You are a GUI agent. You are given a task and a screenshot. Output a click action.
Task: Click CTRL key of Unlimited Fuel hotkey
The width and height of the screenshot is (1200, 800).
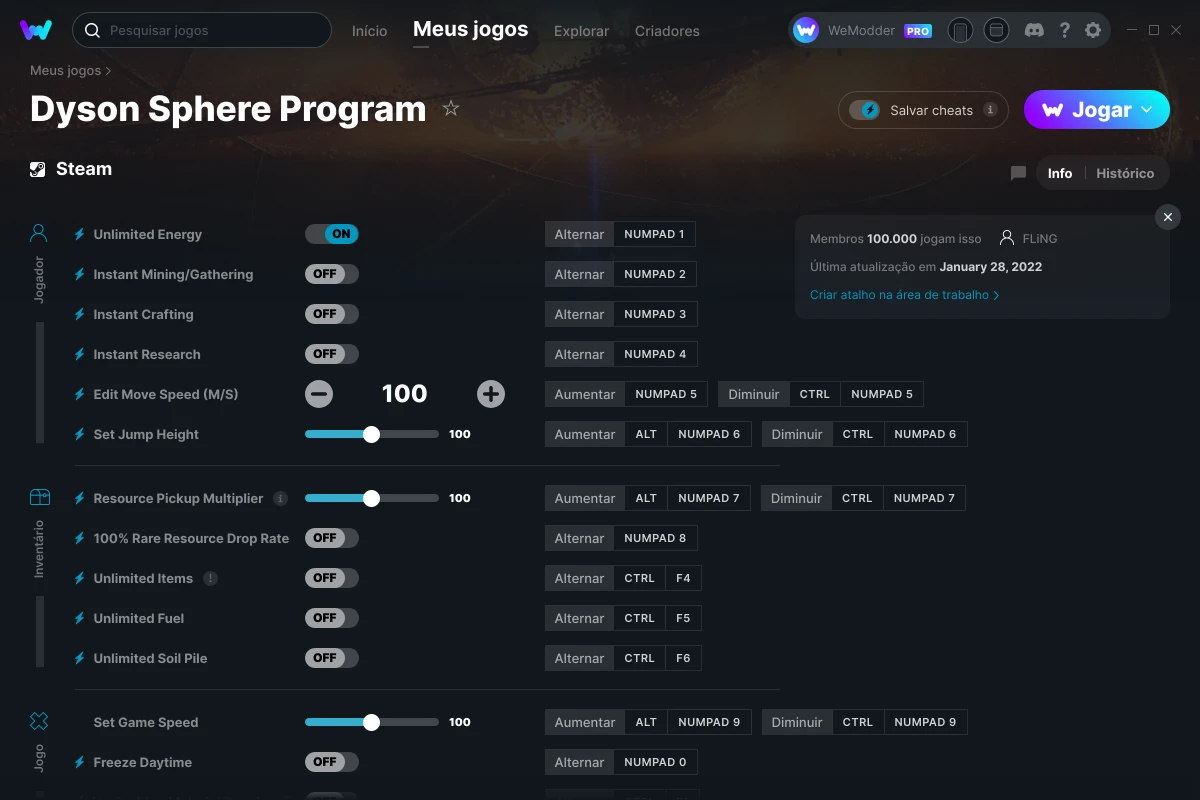coord(640,618)
